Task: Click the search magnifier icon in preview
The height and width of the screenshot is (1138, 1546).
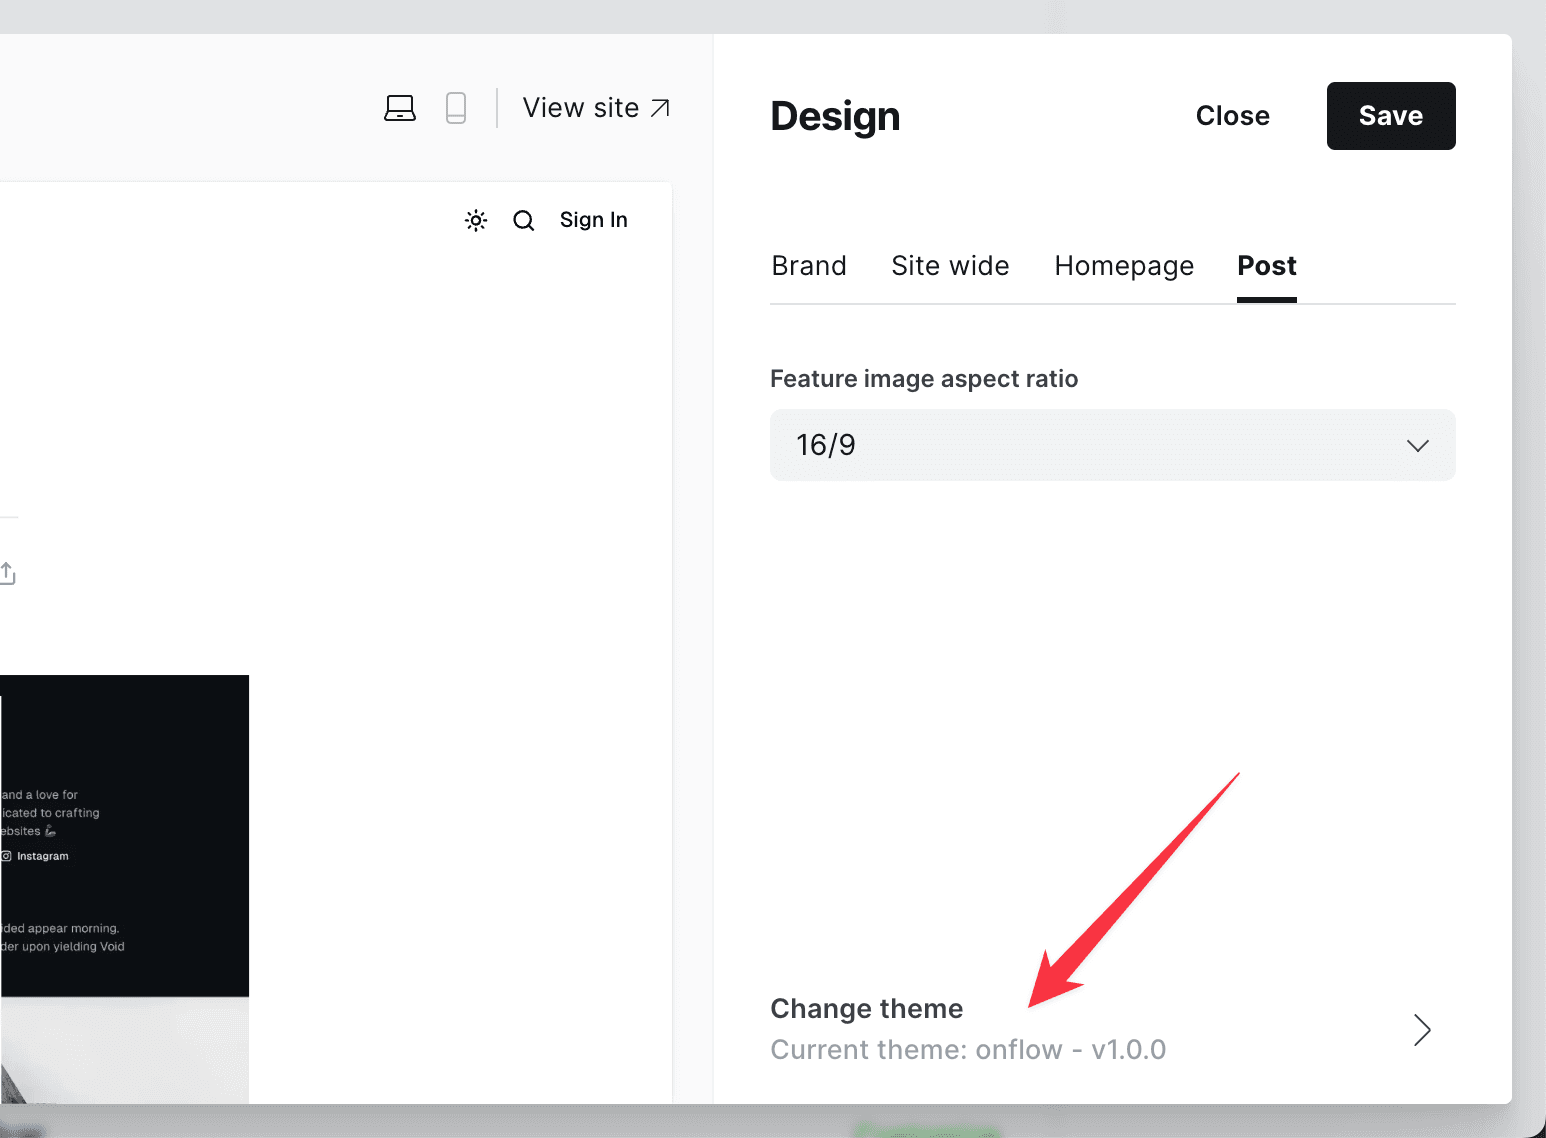Action: (524, 220)
